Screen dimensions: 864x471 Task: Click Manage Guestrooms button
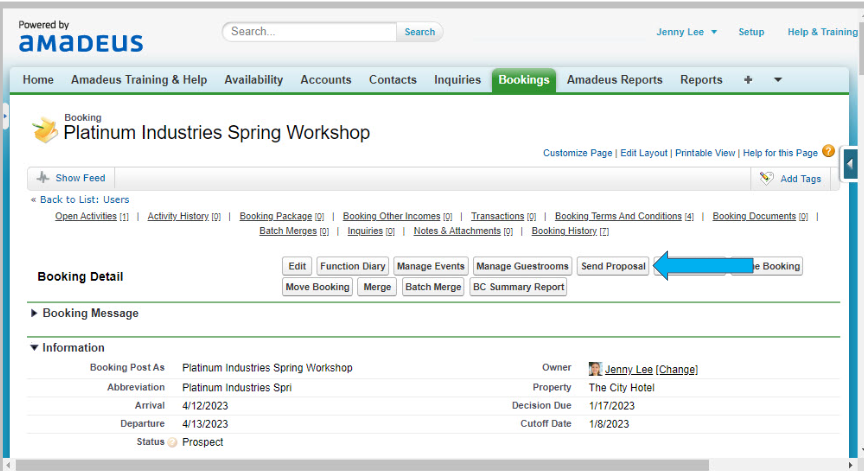[522, 266]
